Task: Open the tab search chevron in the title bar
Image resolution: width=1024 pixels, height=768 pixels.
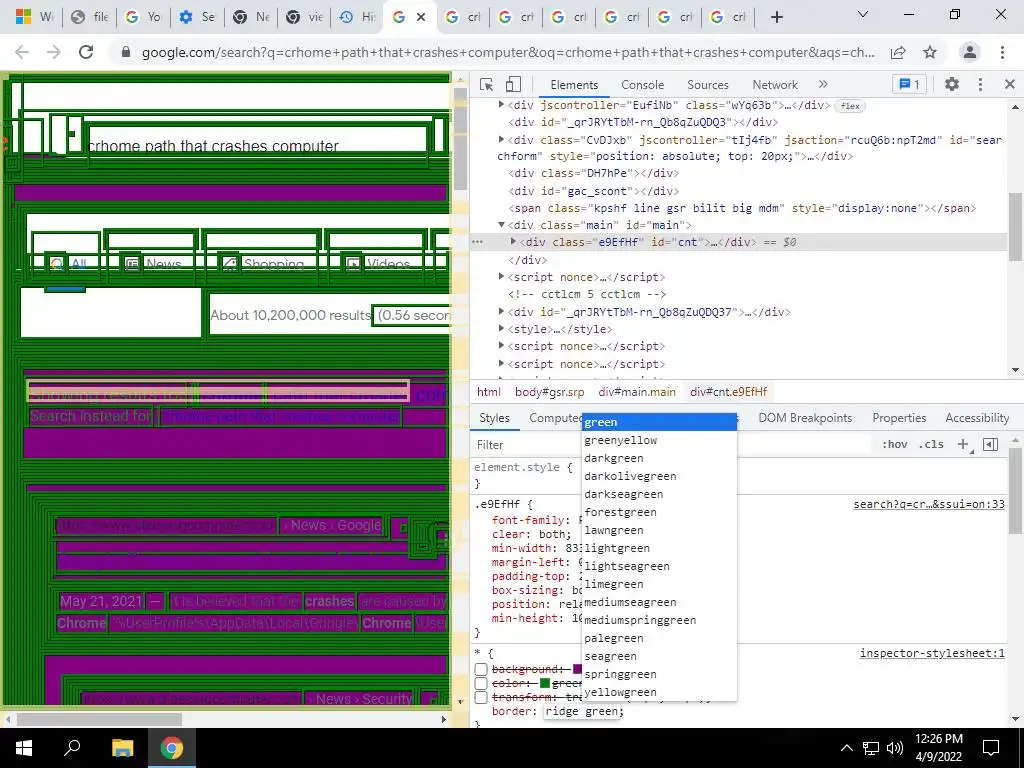Action: (863, 14)
